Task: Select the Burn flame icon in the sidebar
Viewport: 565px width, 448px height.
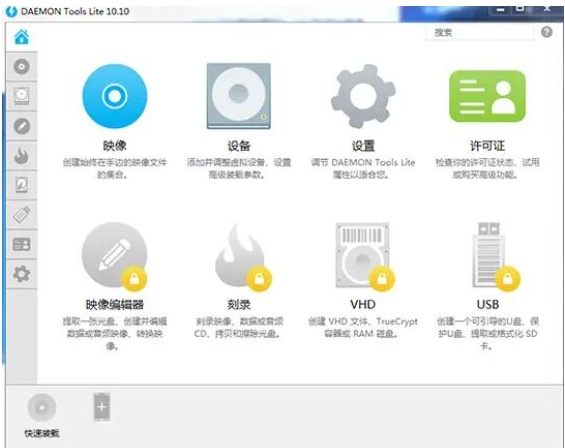Action: pos(22,156)
